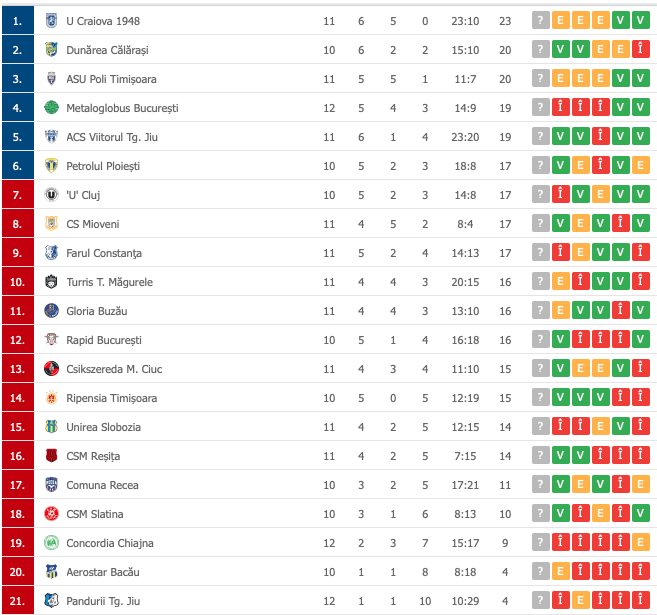Click the latest form result box for 'U' Cluj
The height and width of the screenshot is (615, 657).
[x=640, y=194]
